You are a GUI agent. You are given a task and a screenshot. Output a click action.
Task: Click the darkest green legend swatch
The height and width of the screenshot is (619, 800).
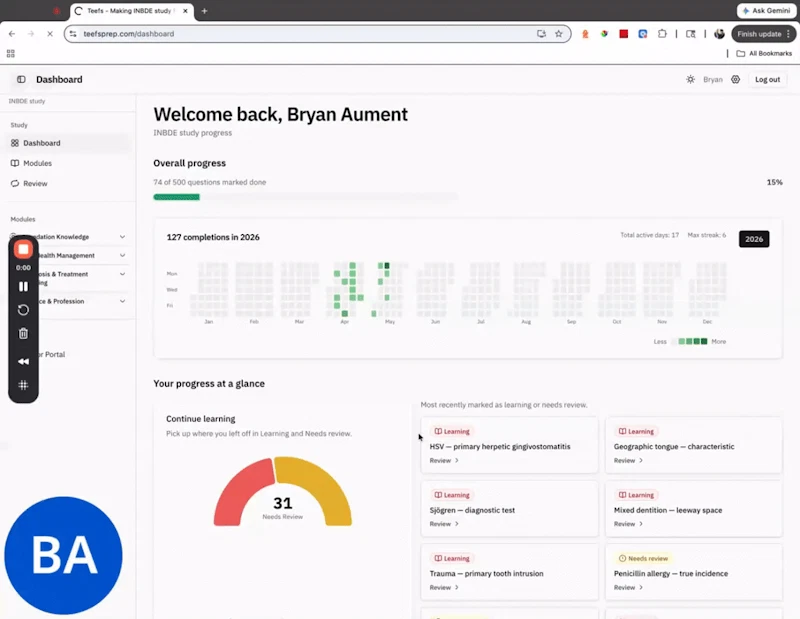pos(704,341)
